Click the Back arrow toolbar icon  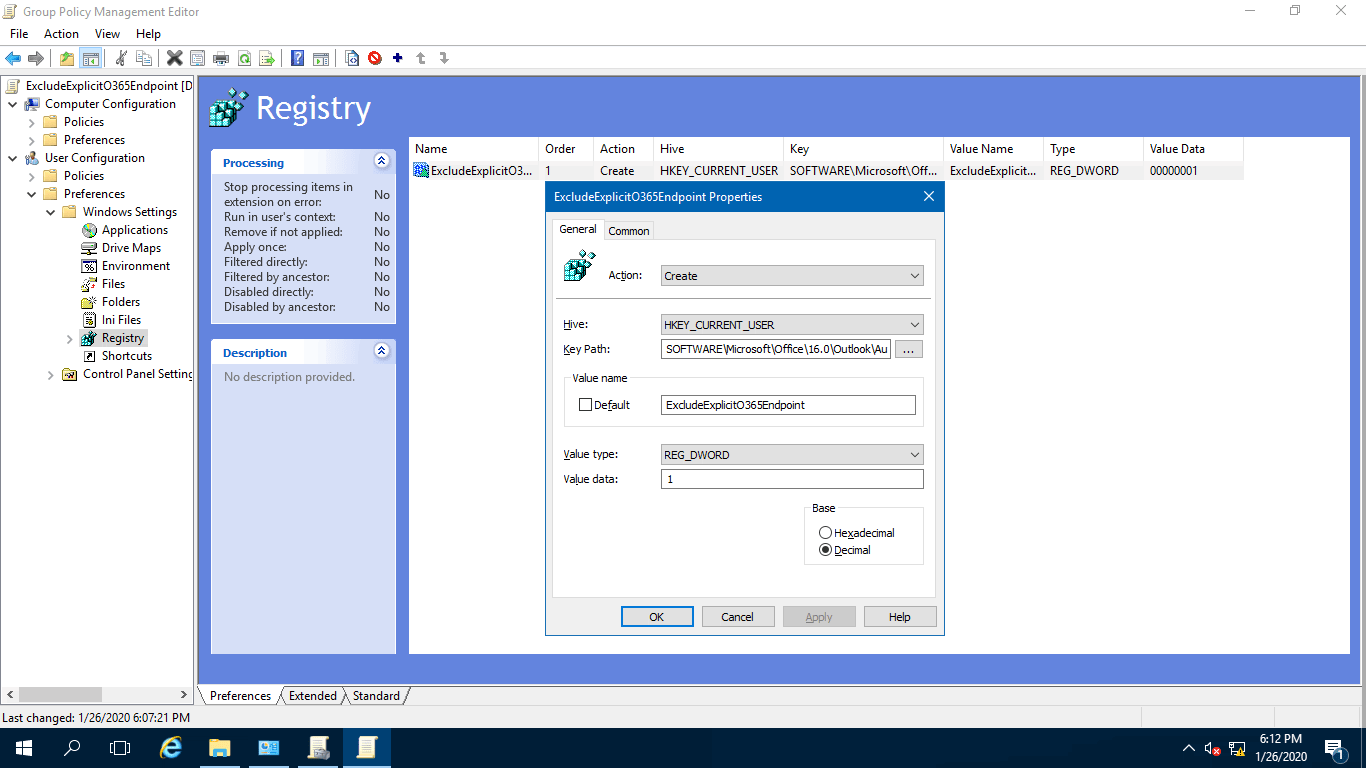click(x=13, y=58)
